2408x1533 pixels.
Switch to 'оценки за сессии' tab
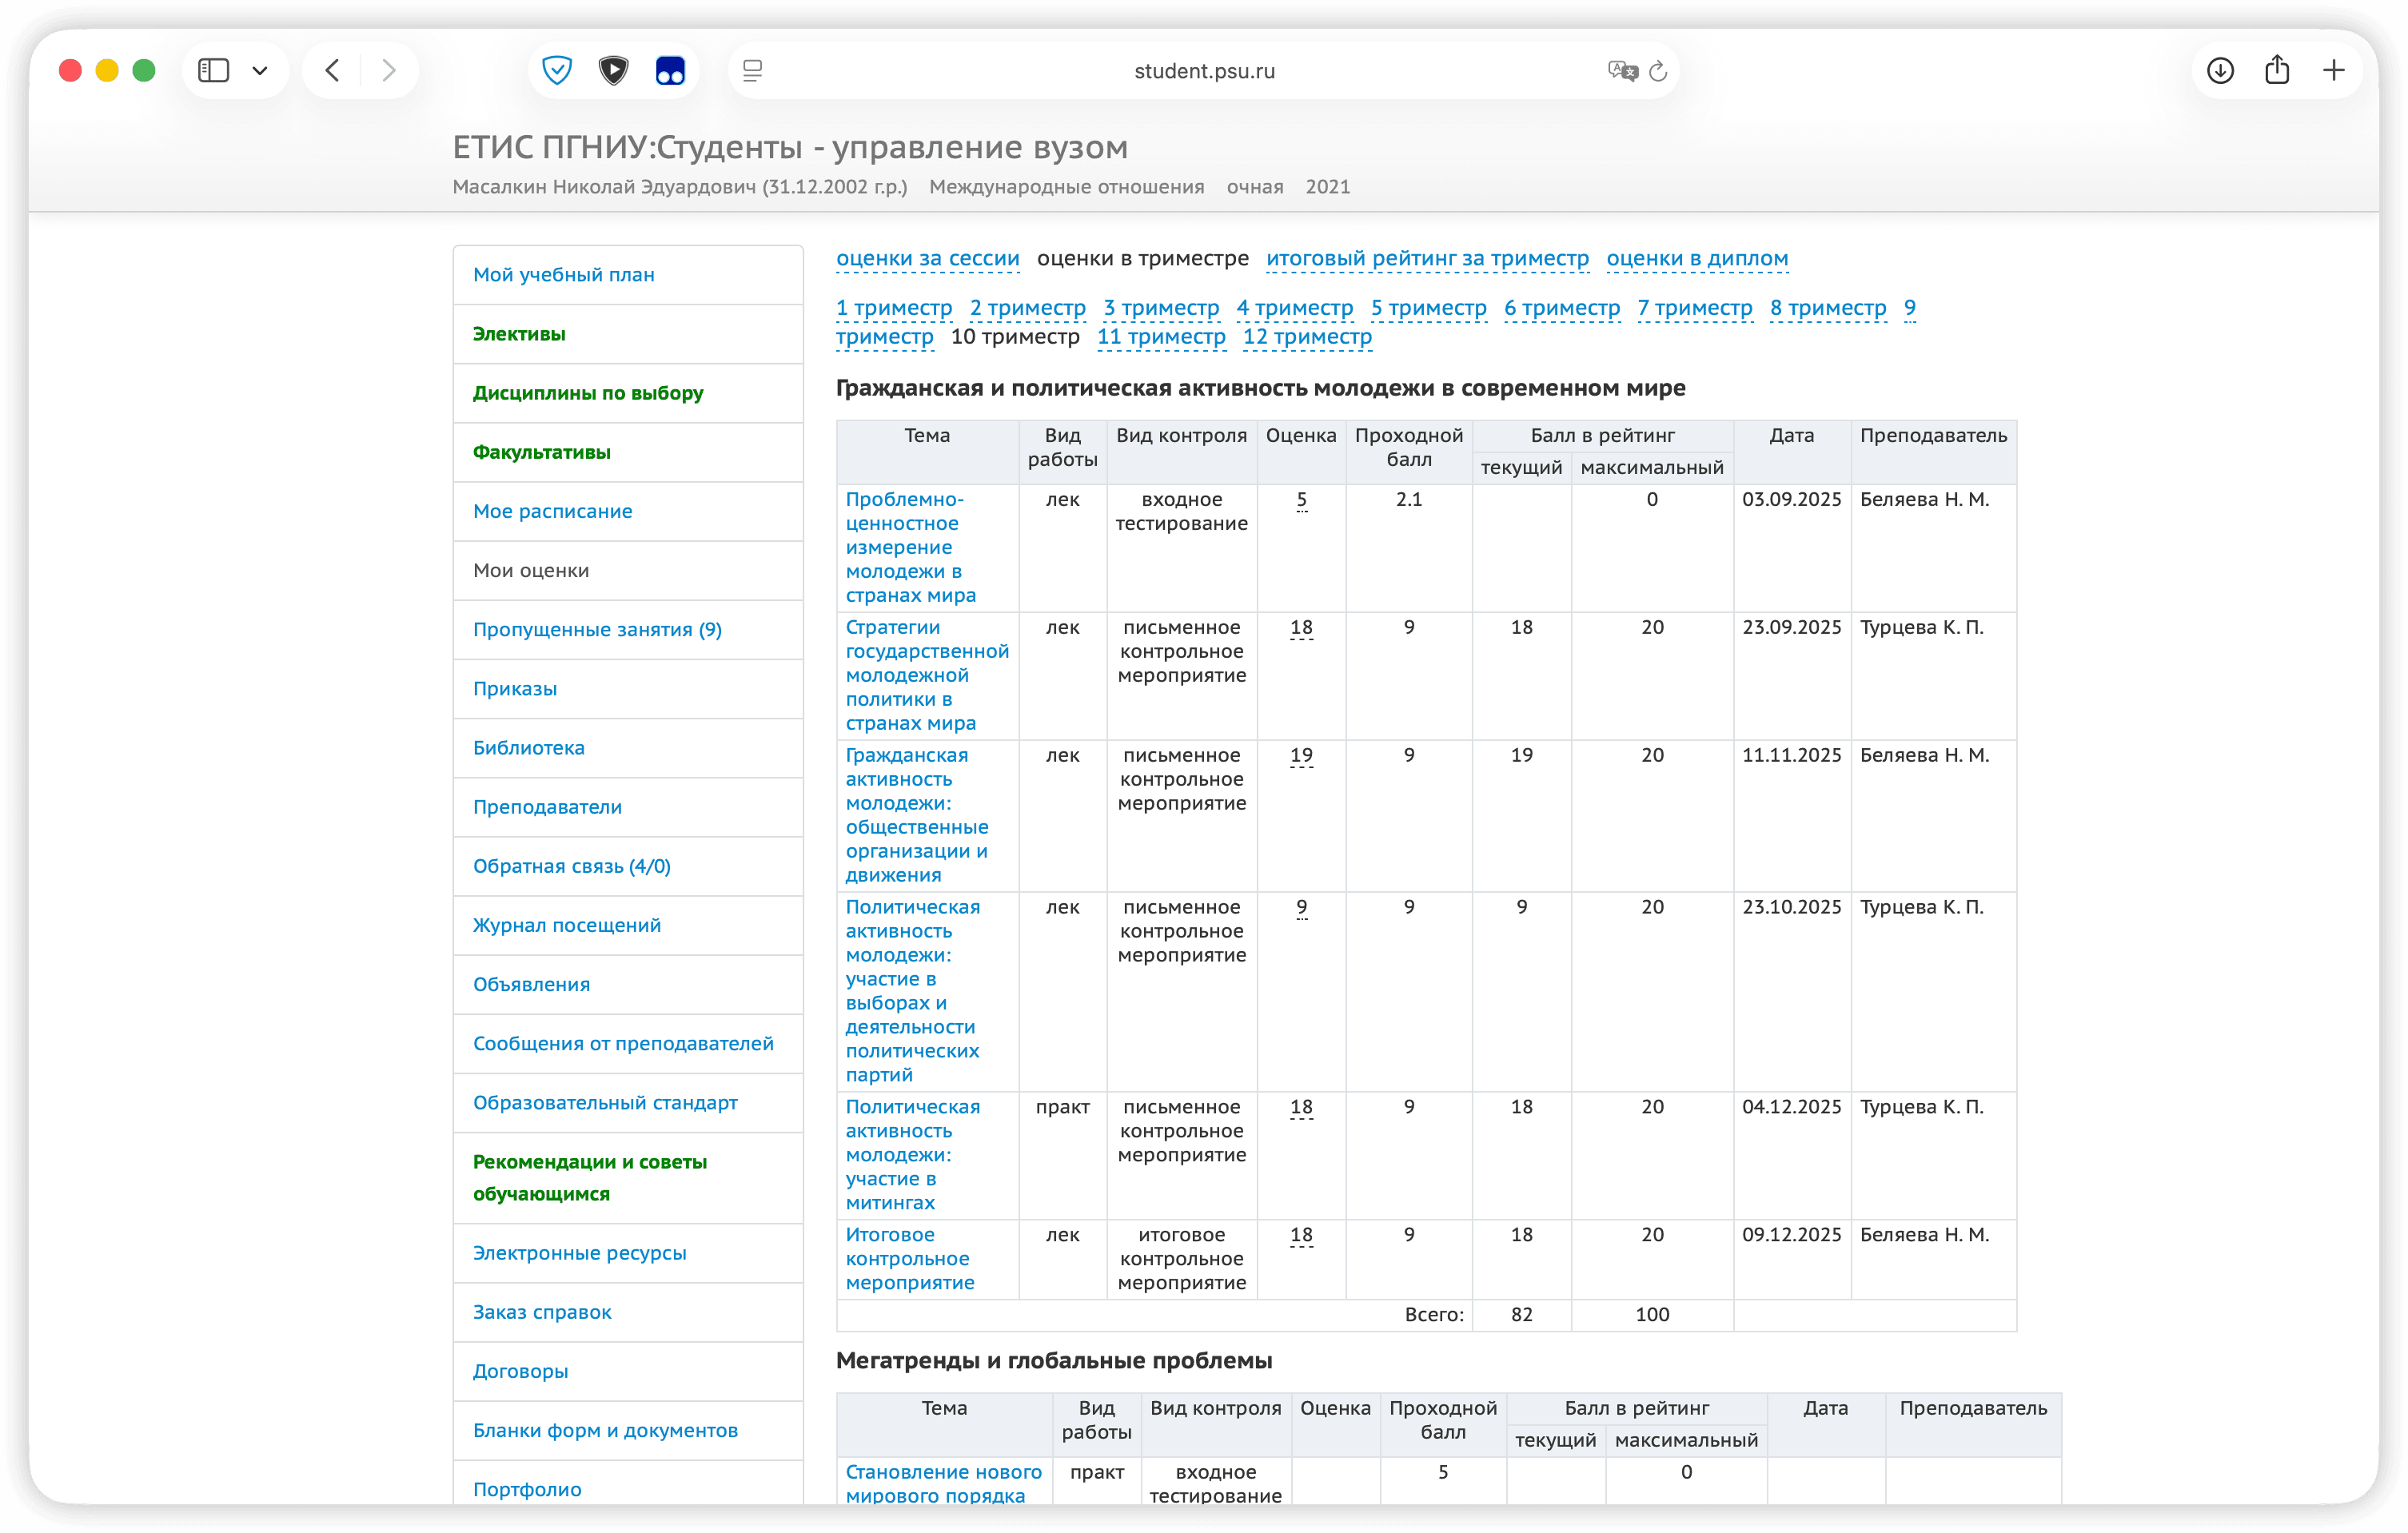tap(927, 258)
